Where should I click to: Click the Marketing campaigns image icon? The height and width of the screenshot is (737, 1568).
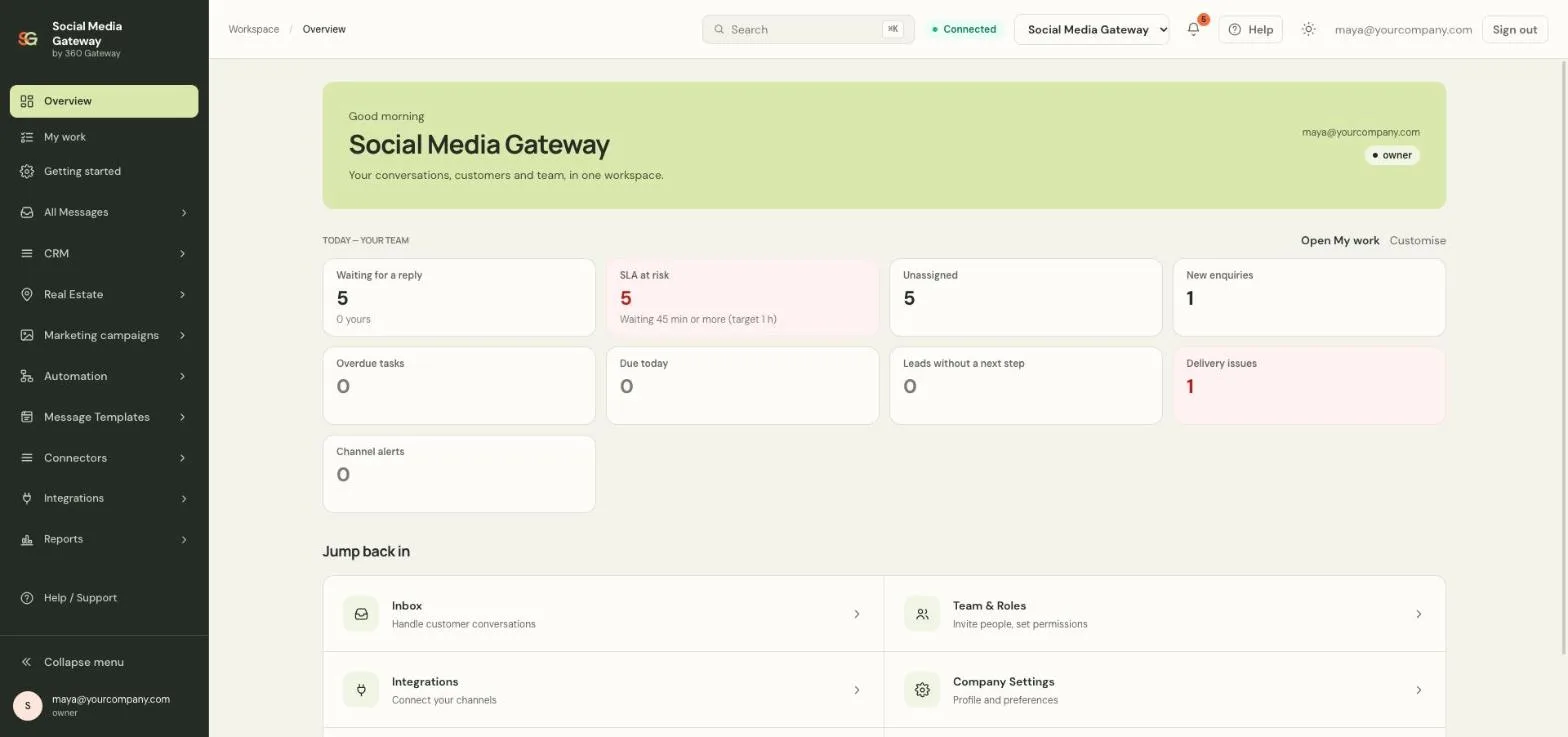click(27, 335)
